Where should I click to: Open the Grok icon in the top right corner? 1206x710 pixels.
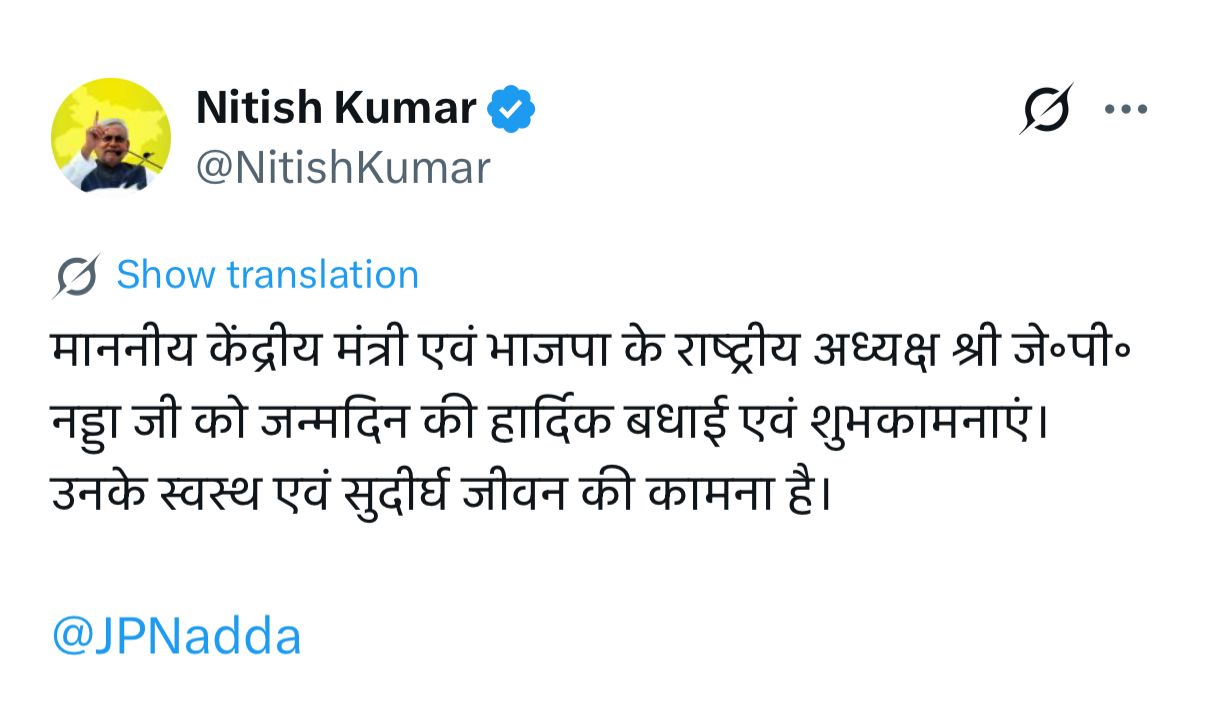(1046, 108)
